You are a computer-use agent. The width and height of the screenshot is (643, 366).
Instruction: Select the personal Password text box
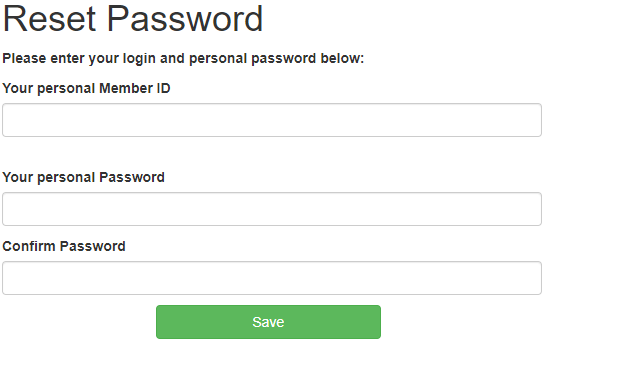(x=272, y=209)
